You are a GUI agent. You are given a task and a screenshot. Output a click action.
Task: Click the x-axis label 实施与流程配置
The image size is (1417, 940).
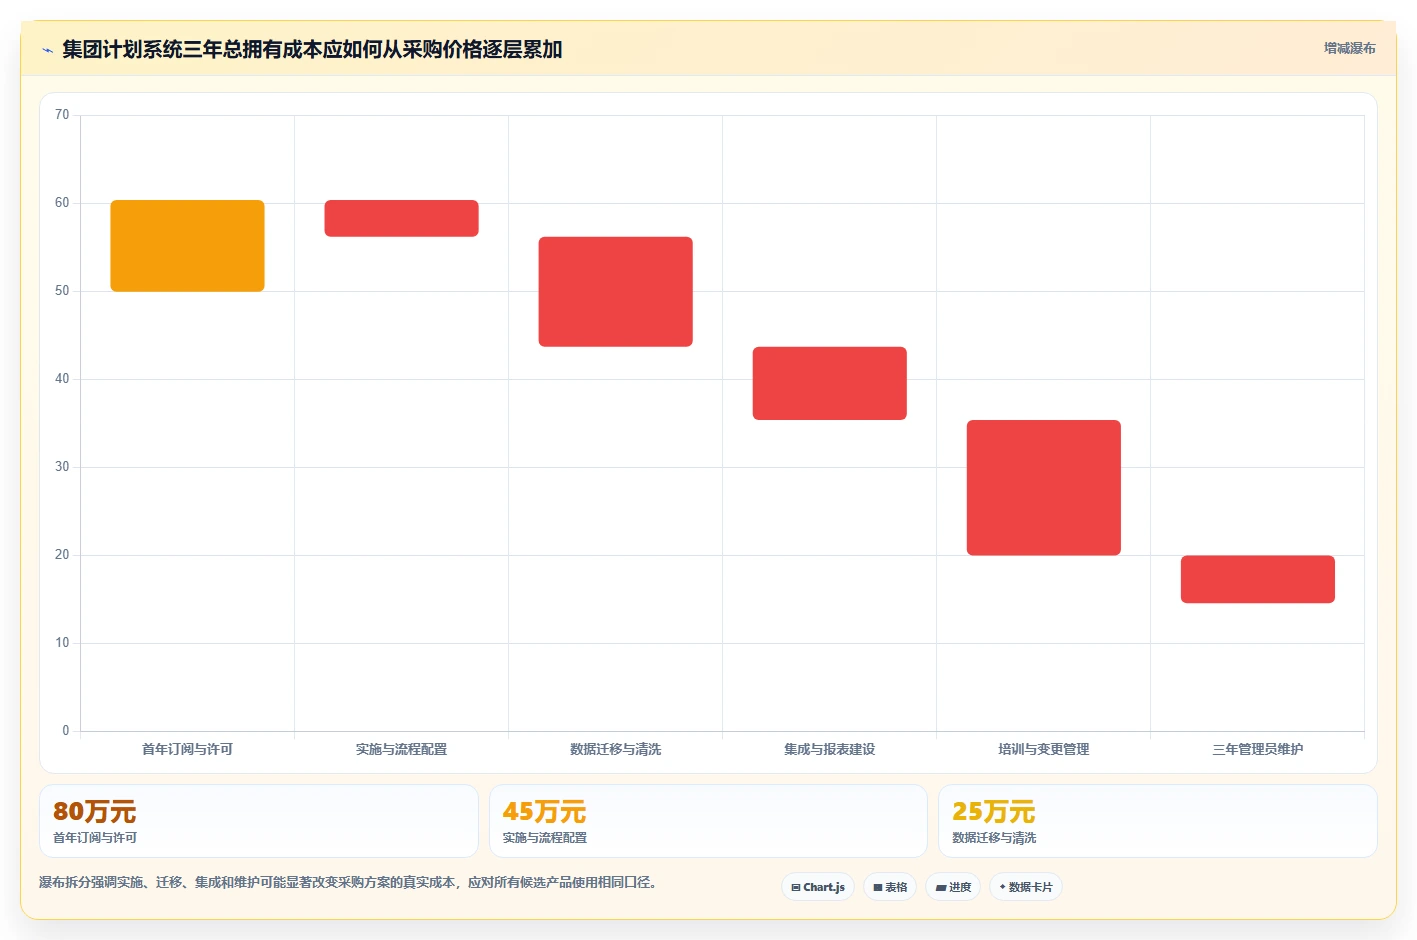(x=401, y=749)
